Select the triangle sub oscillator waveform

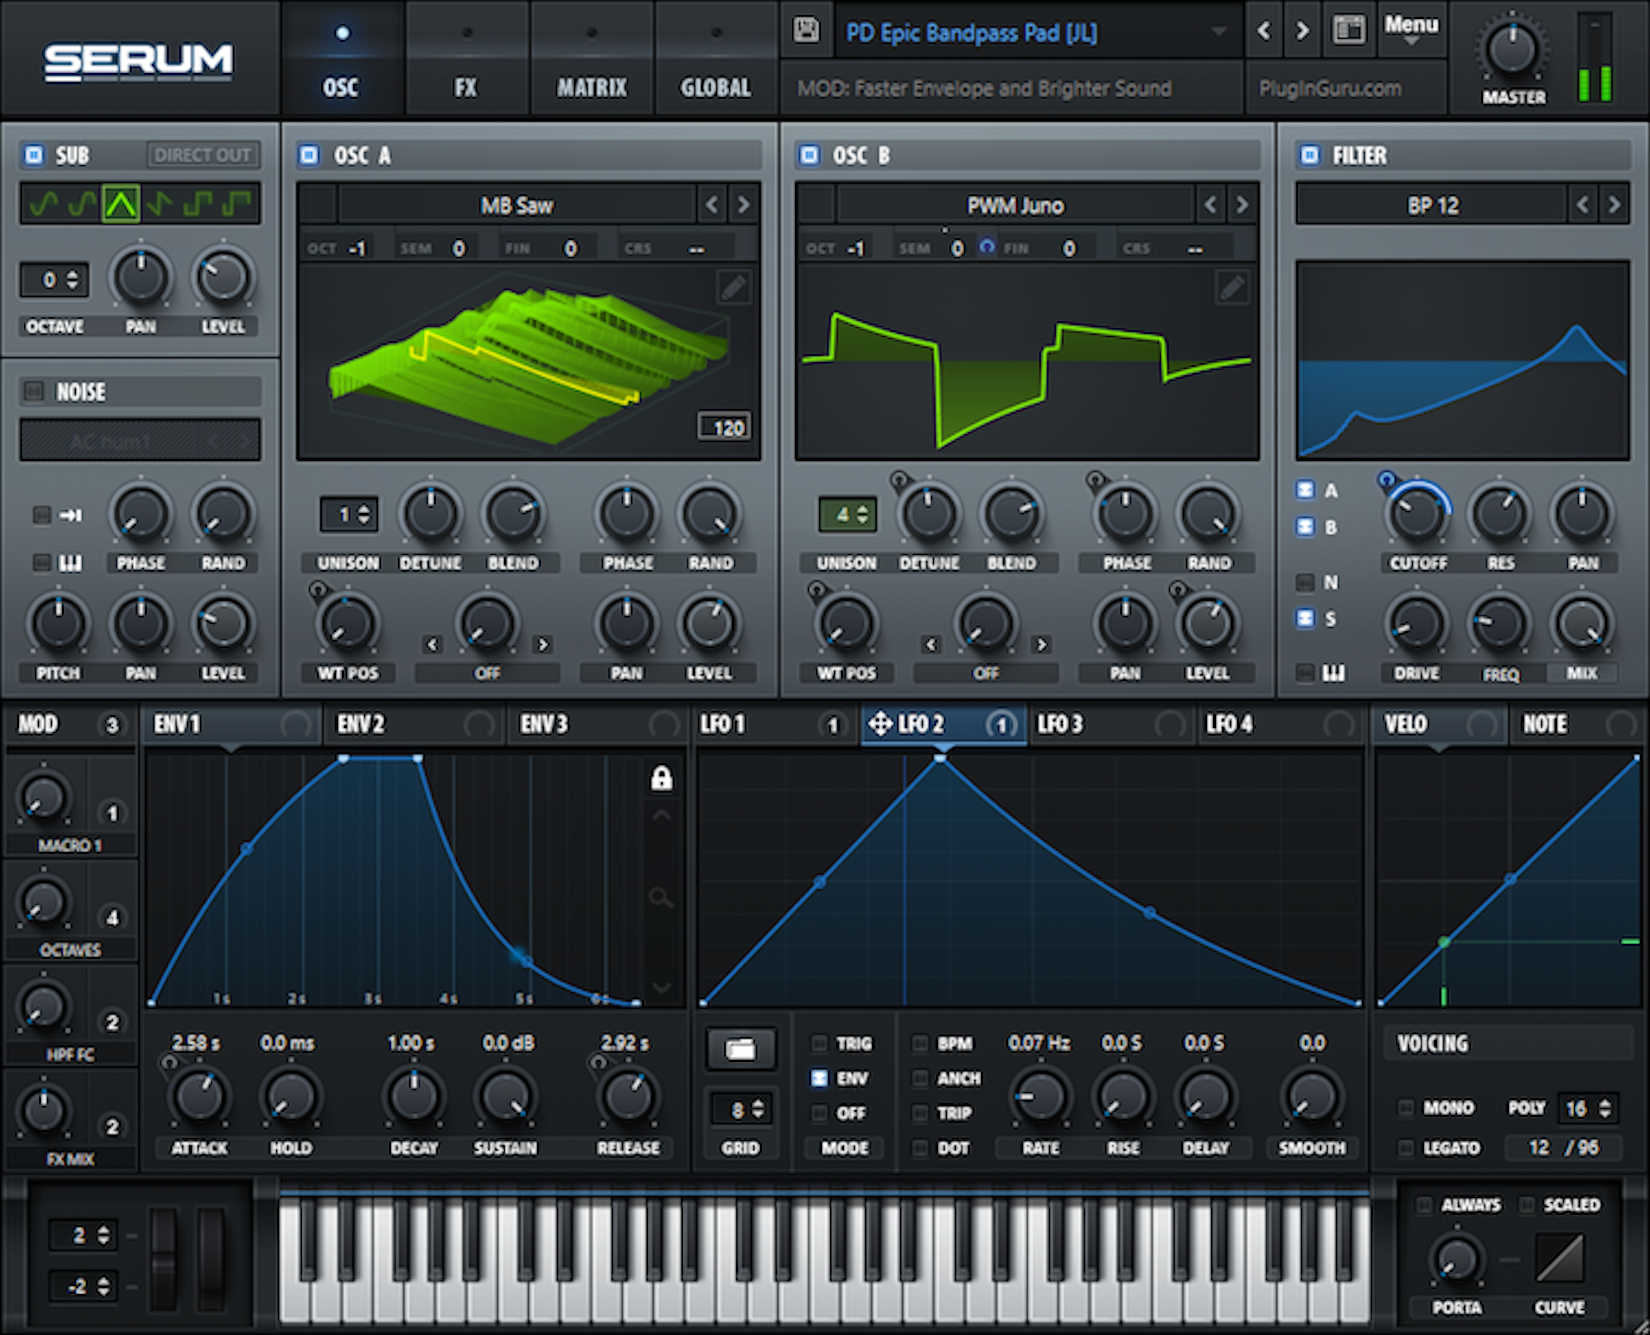point(121,204)
